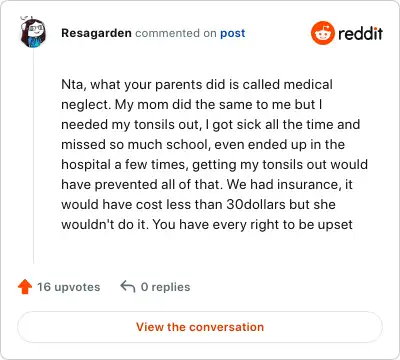Open the Resagarden username profile
Image resolution: width=400 pixels, height=360 pixels.
point(96,33)
